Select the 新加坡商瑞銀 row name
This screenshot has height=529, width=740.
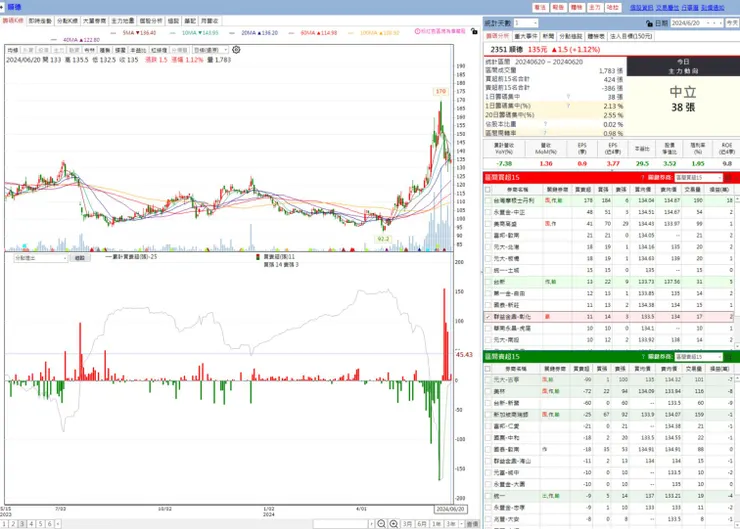(x=510, y=414)
